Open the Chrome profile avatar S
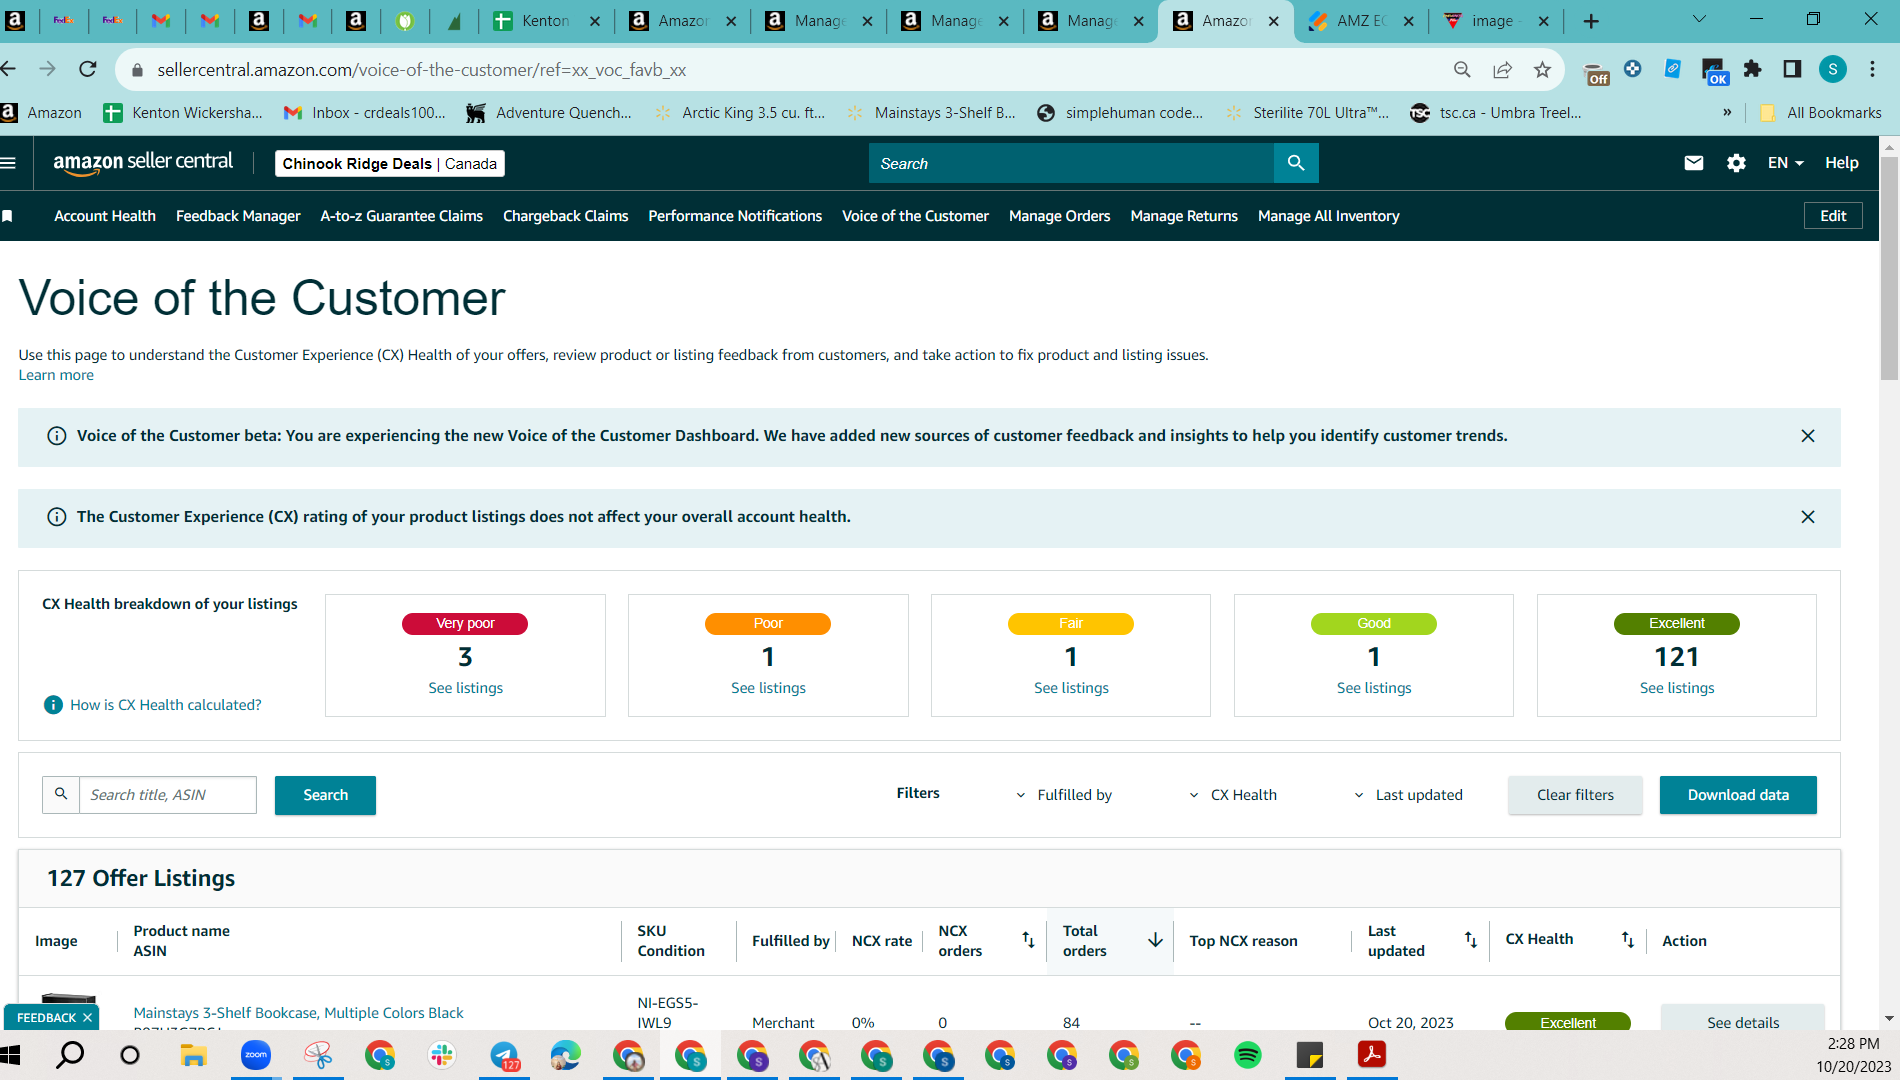1900x1080 pixels. pos(1832,69)
